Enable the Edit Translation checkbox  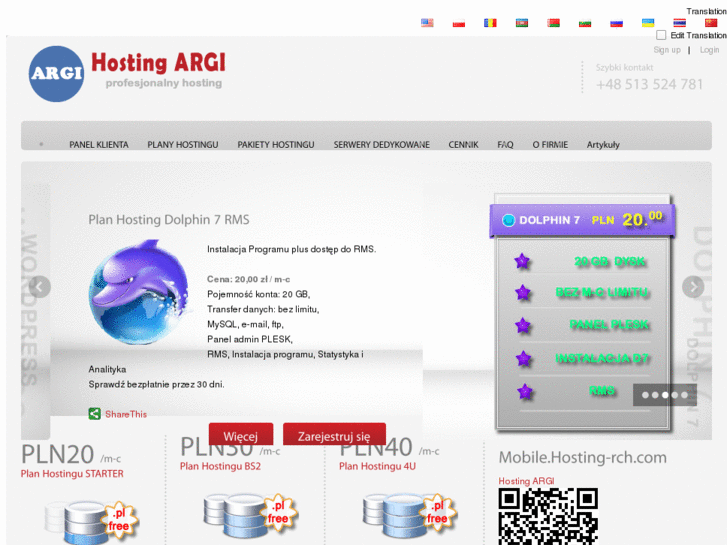pos(661,35)
